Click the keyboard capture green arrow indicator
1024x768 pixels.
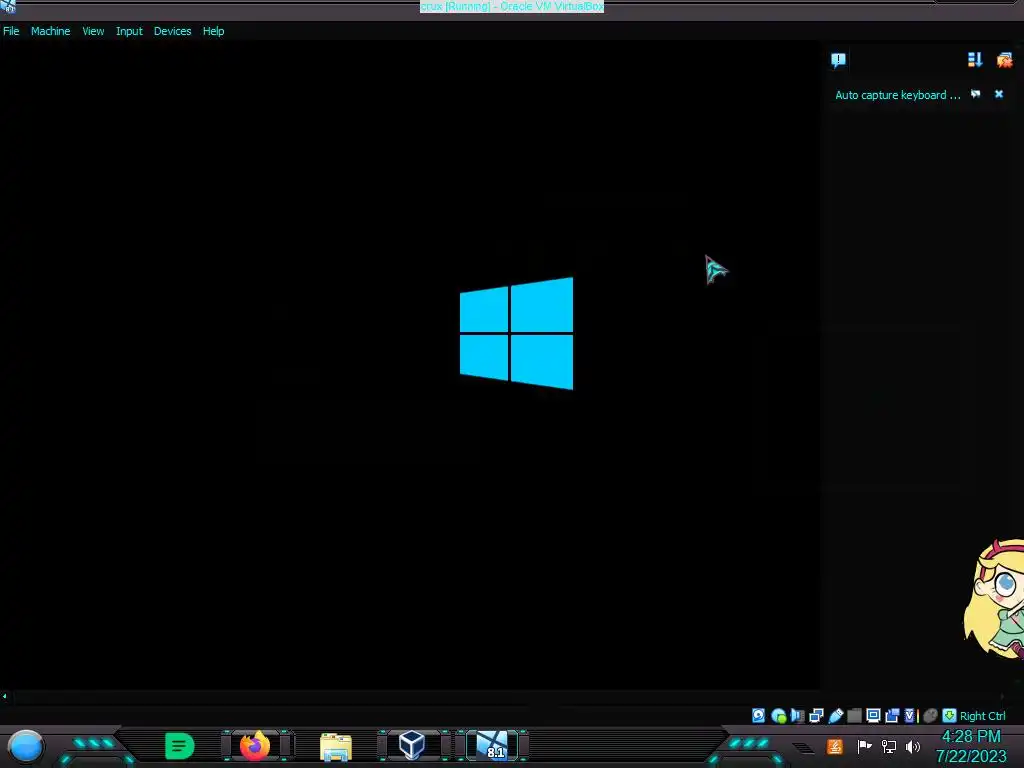pyautogui.click(x=950, y=716)
